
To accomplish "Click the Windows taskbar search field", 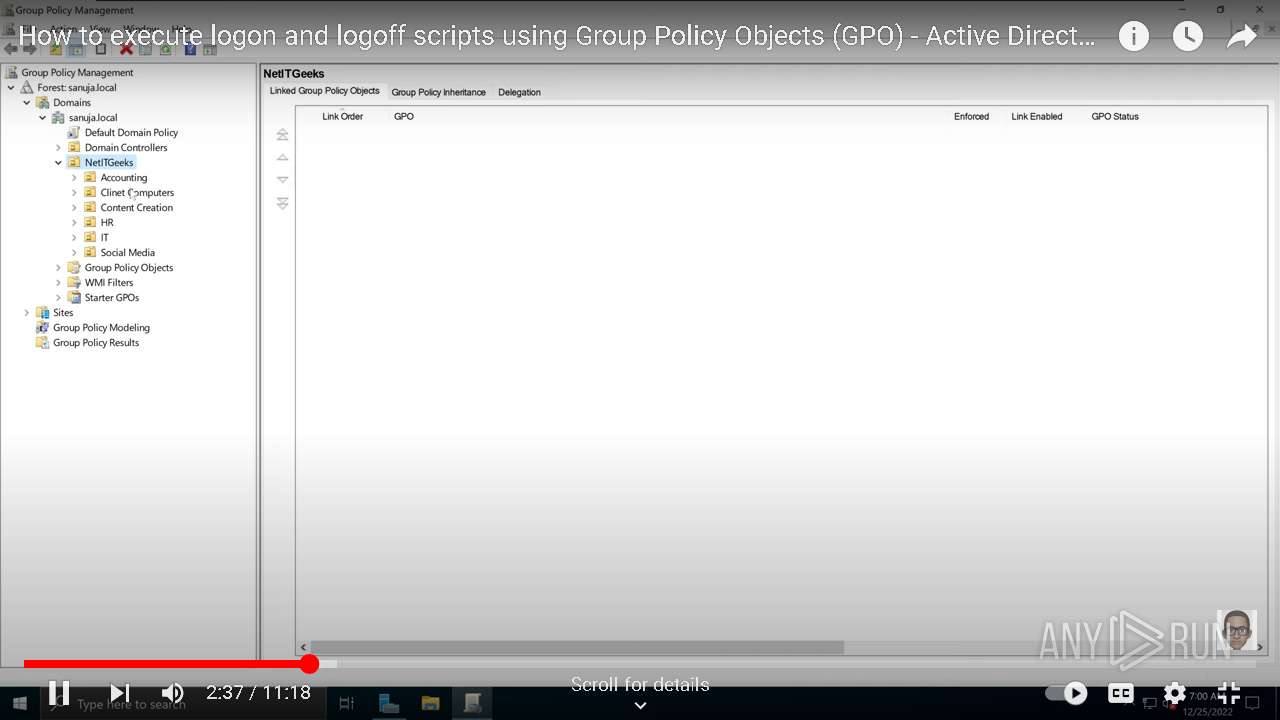I will point(183,704).
